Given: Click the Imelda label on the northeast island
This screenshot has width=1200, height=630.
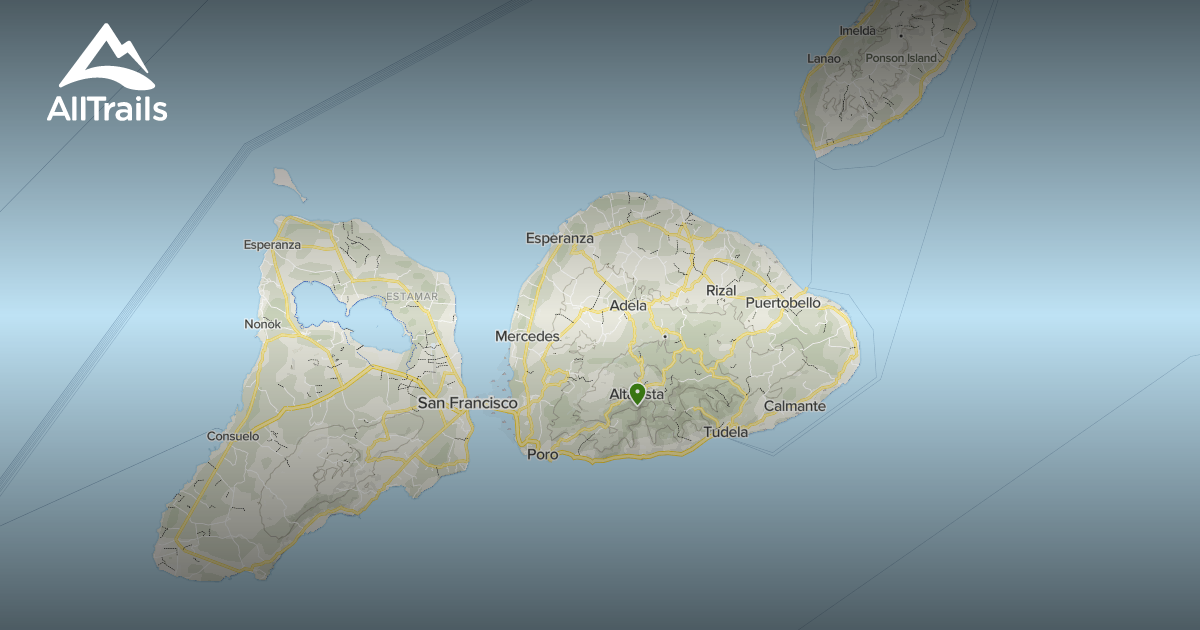Looking at the screenshot, I should [858, 31].
